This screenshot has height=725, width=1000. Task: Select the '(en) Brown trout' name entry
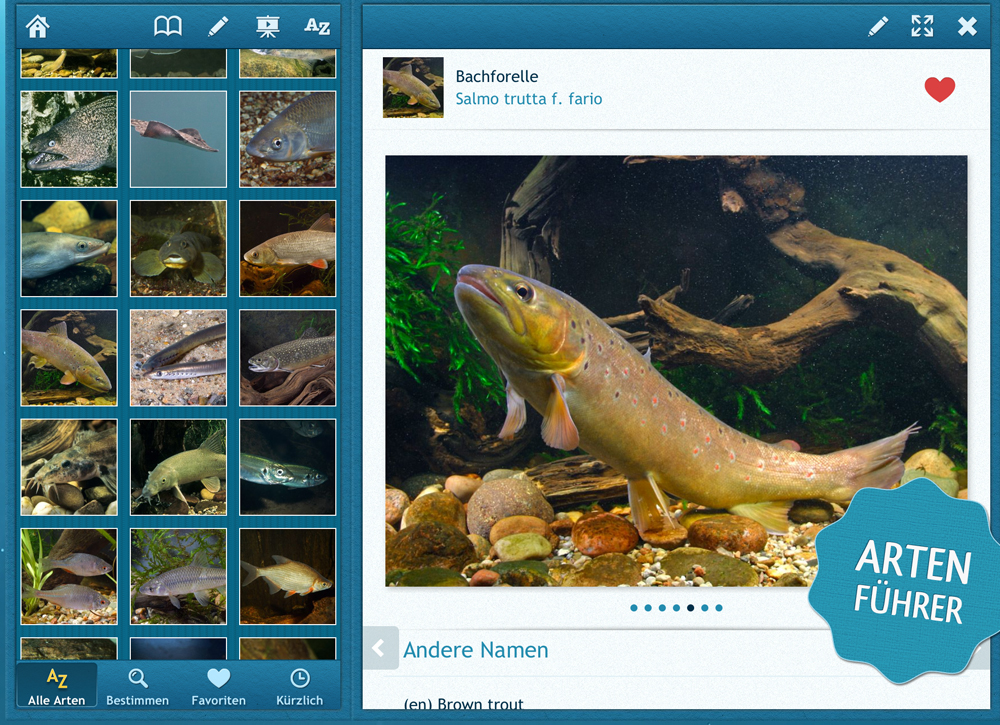[464, 703]
